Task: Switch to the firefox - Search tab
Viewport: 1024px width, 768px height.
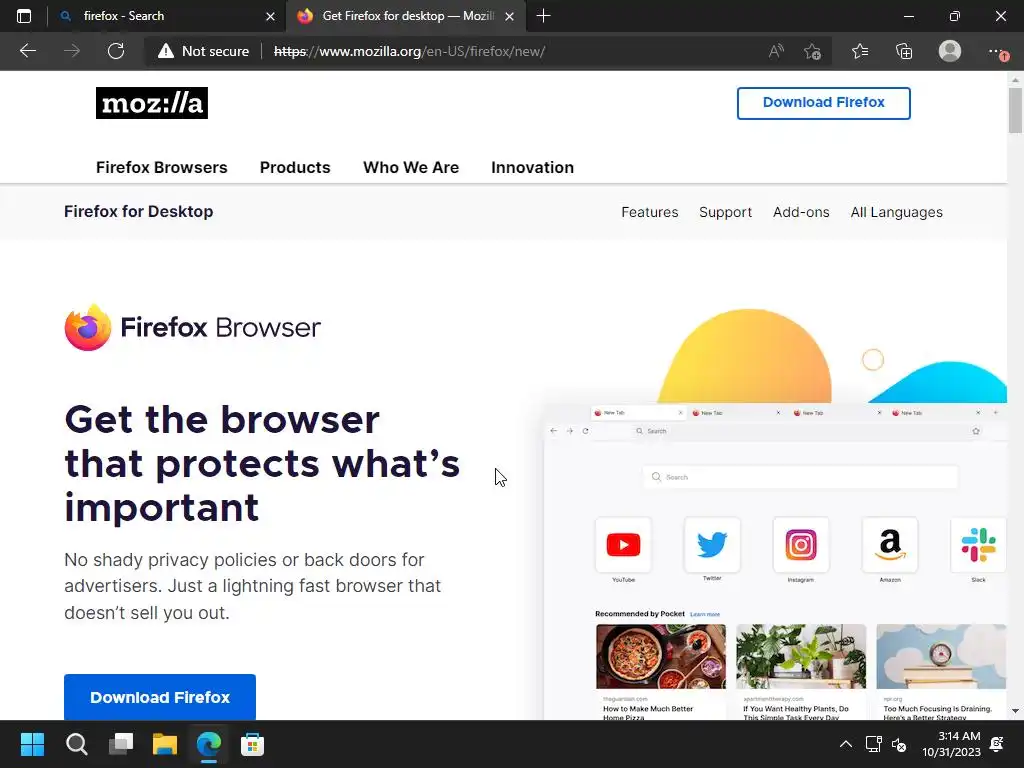Action: pyautogui.click(x=167, y=16)
